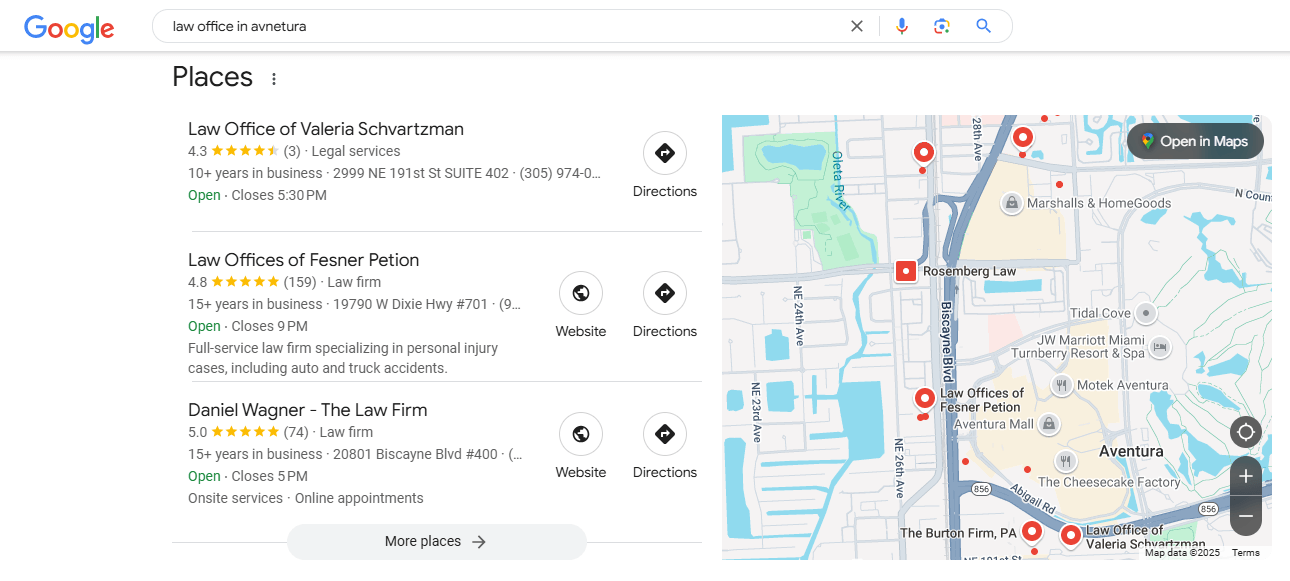Screen dimensions: 1290x581
Task: Click the JW Marriott hotel icon on map
Action: point(1160,347)
